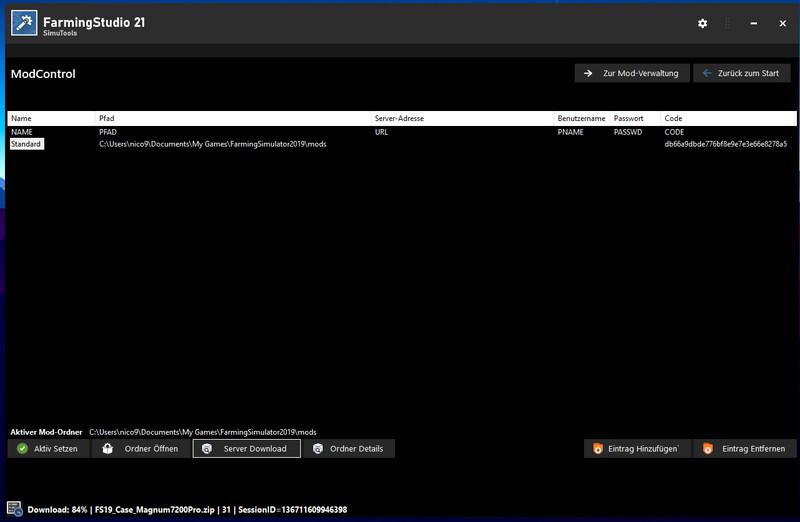
Task: Click the details icon on Ordner Details
Action: [318, 449]
